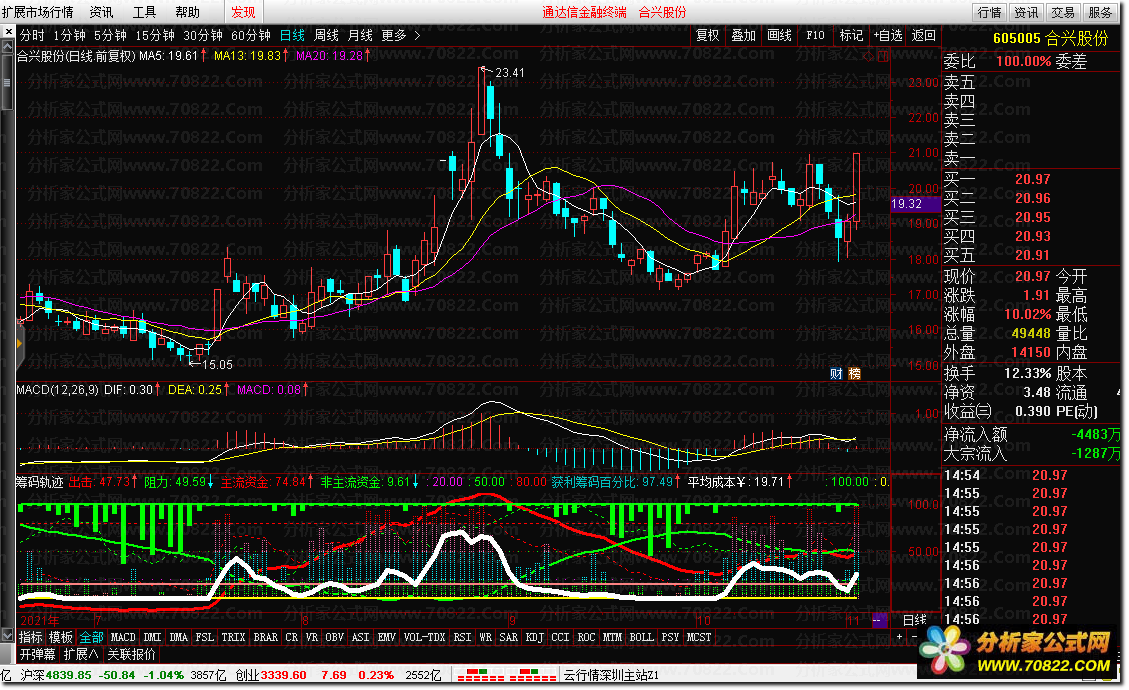Choose the TRIX indicator
The image size is (1129, 690).
click(233, 637)
